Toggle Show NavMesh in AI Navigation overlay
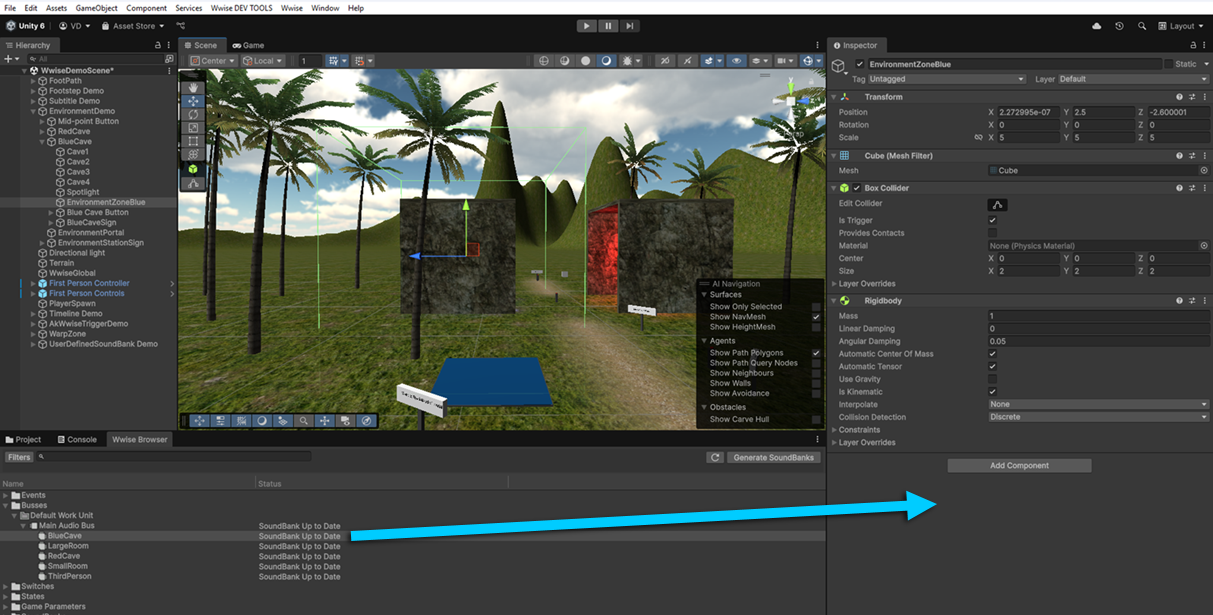1213x615 pixels. click(x=816, y=317)
